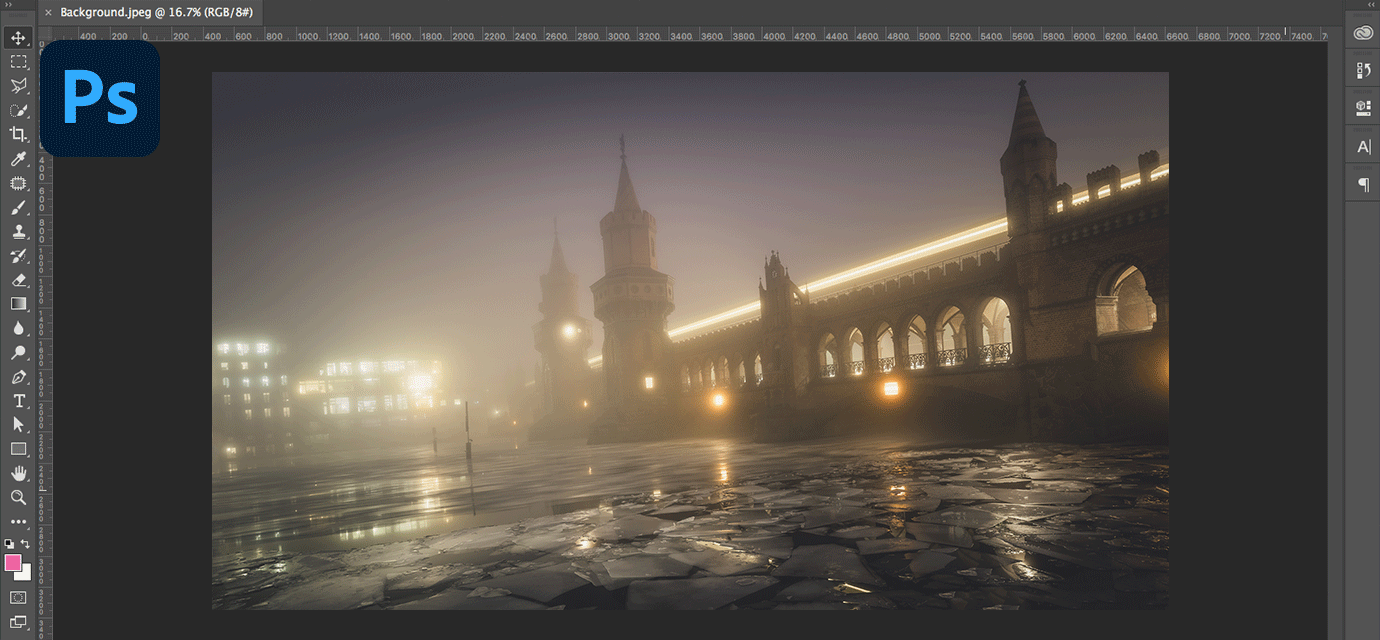1380x640 pixels.
Task: Open the Character panel
Action: (x=1363, y=147)
